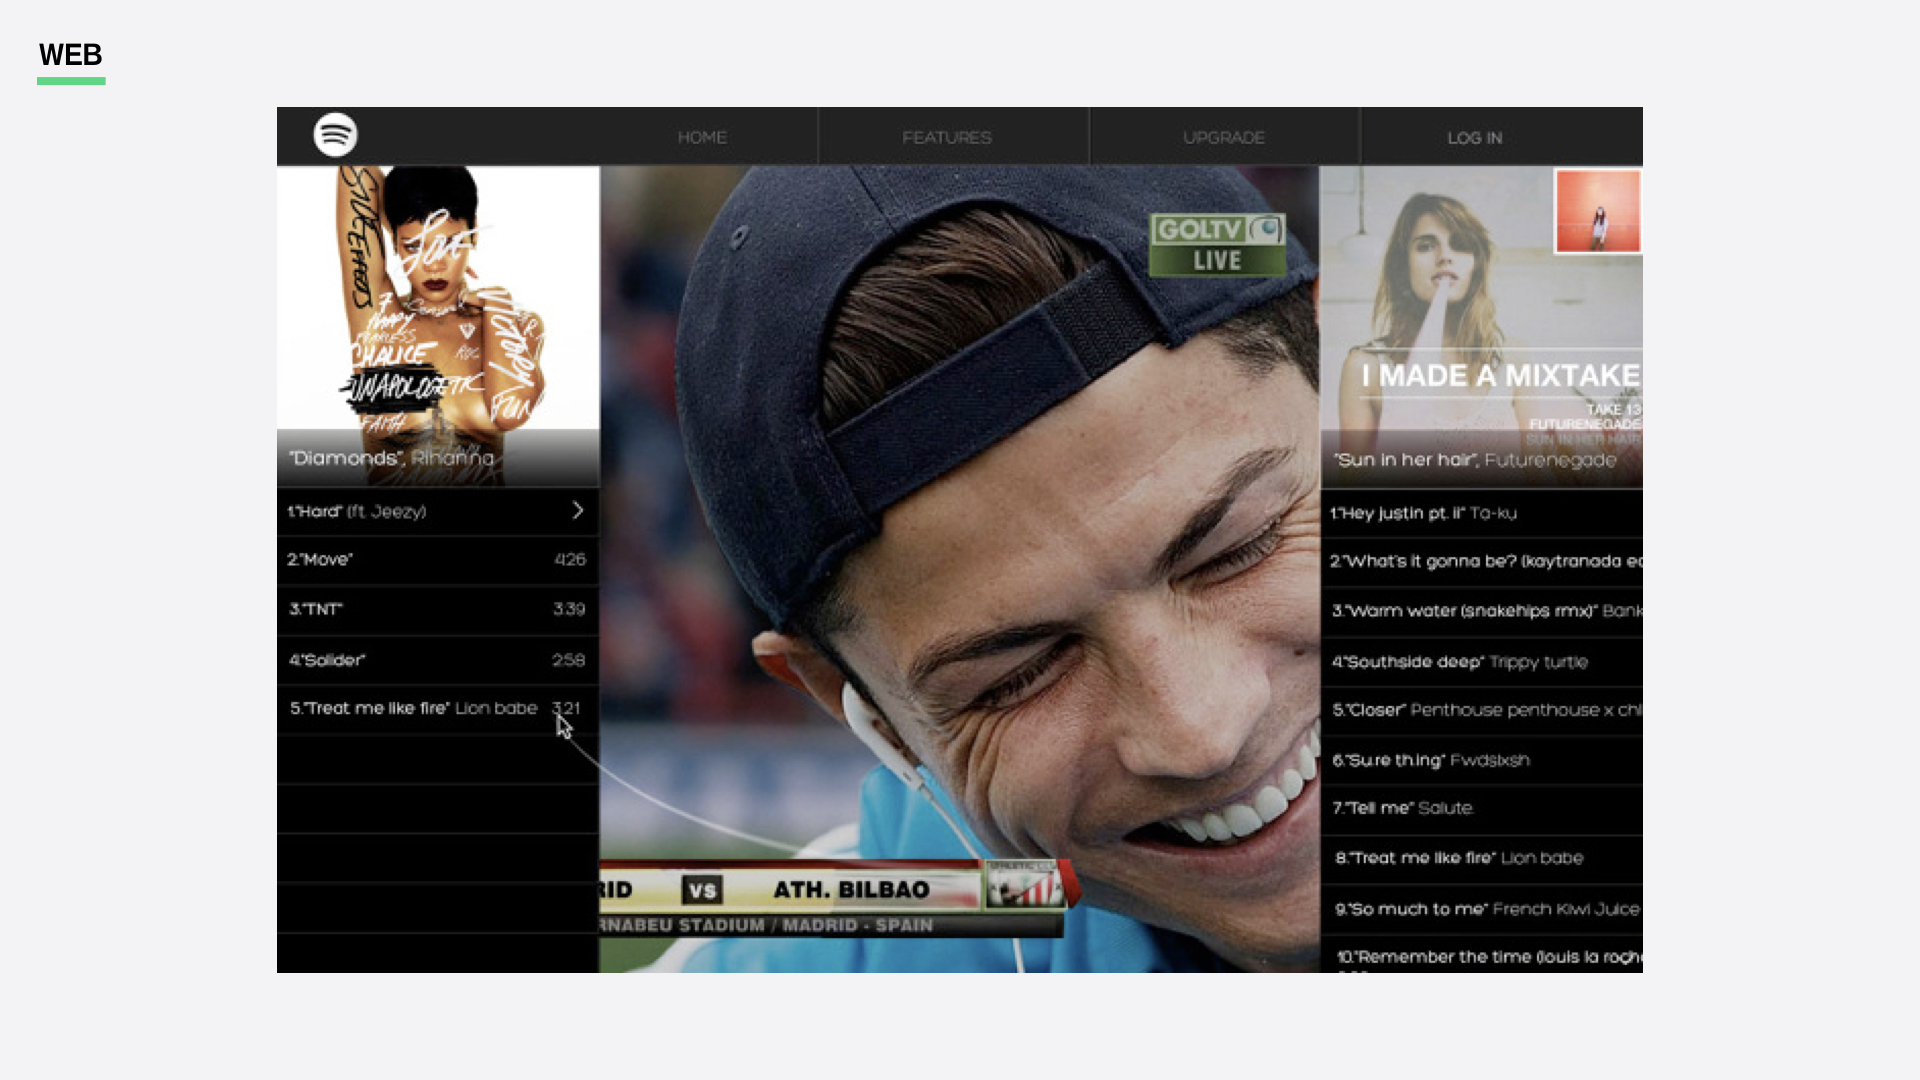Click the 4:26 duration of "Move"
Viewport: 1920px width, 1080px height.
(x=570, y=560)
